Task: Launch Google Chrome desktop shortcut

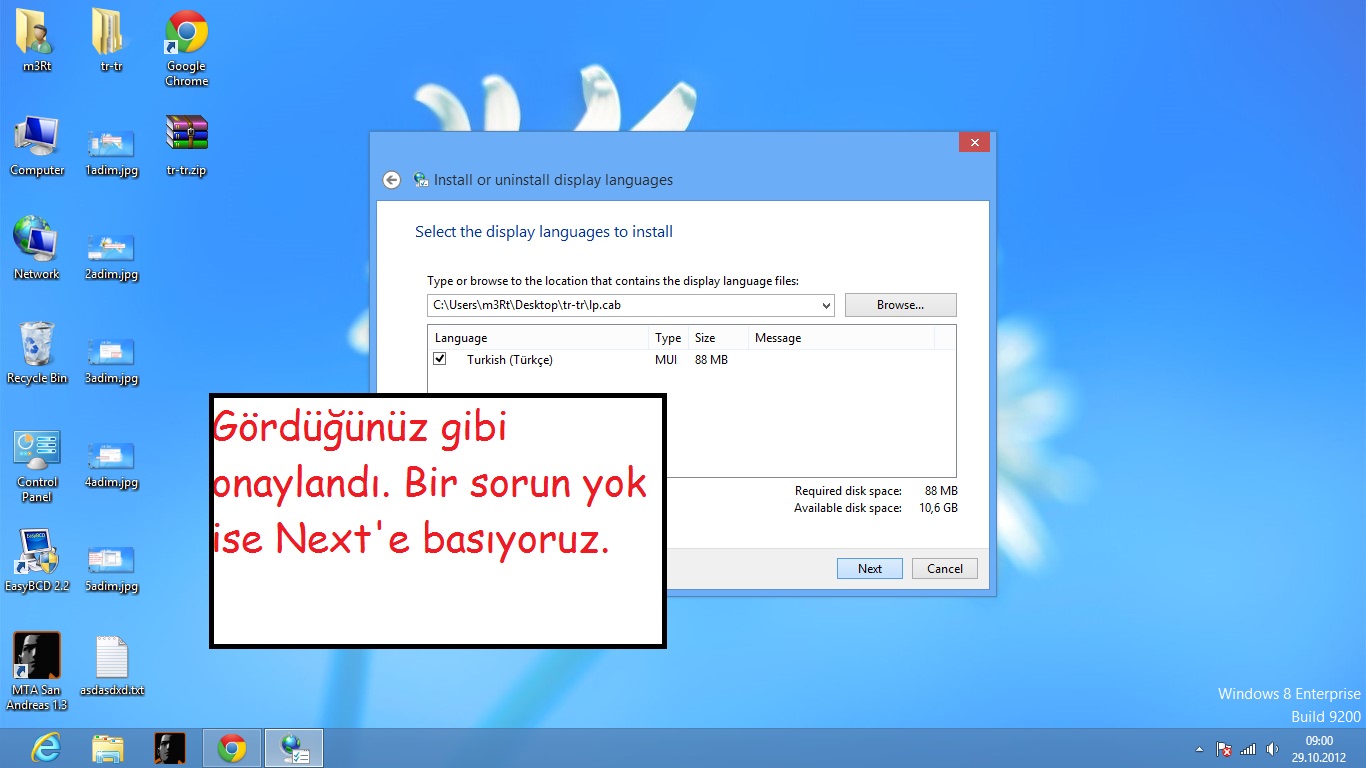Action: pyautogui.click(x=186, y=48)
